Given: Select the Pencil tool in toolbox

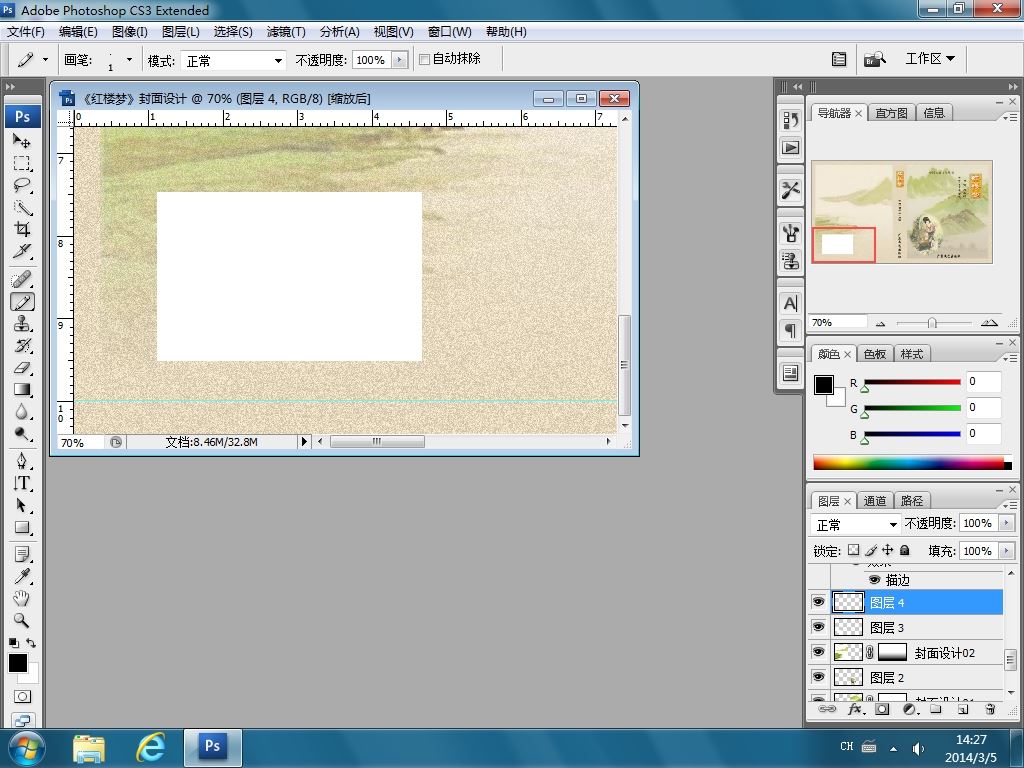Looking at the screenshot, I should tap(22, 302).
